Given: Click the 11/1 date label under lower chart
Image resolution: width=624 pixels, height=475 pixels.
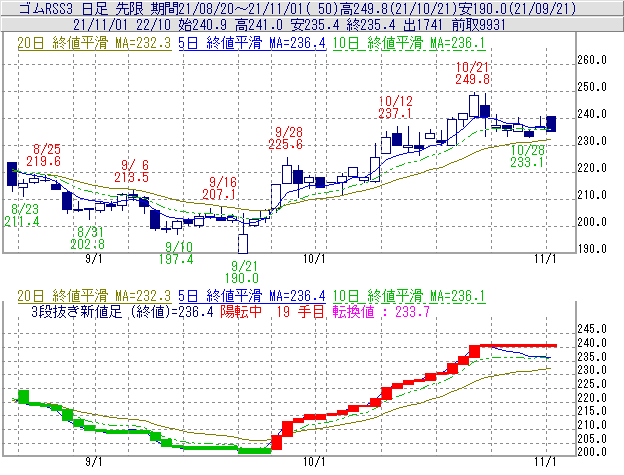Looking at the screenshot, I should click(545, 462).
